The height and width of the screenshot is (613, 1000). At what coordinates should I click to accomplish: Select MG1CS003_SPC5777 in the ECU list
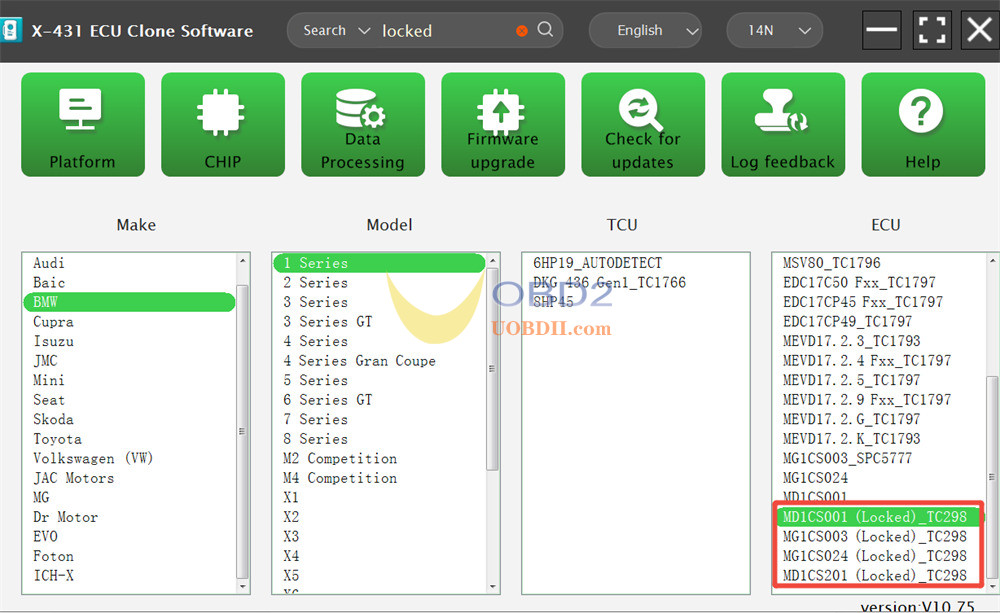(x=848, y=459)
